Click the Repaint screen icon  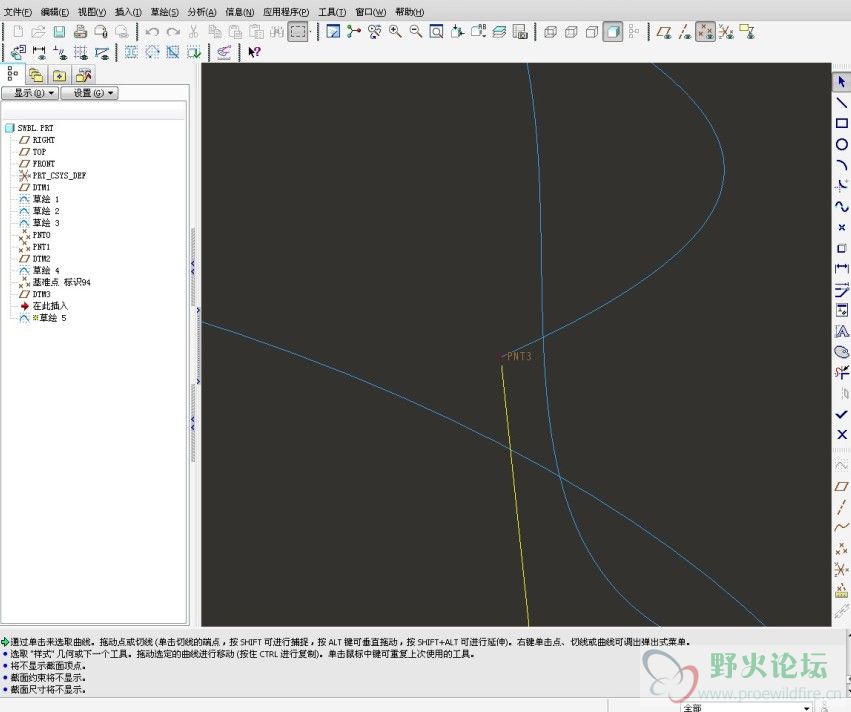pos(333,32)
